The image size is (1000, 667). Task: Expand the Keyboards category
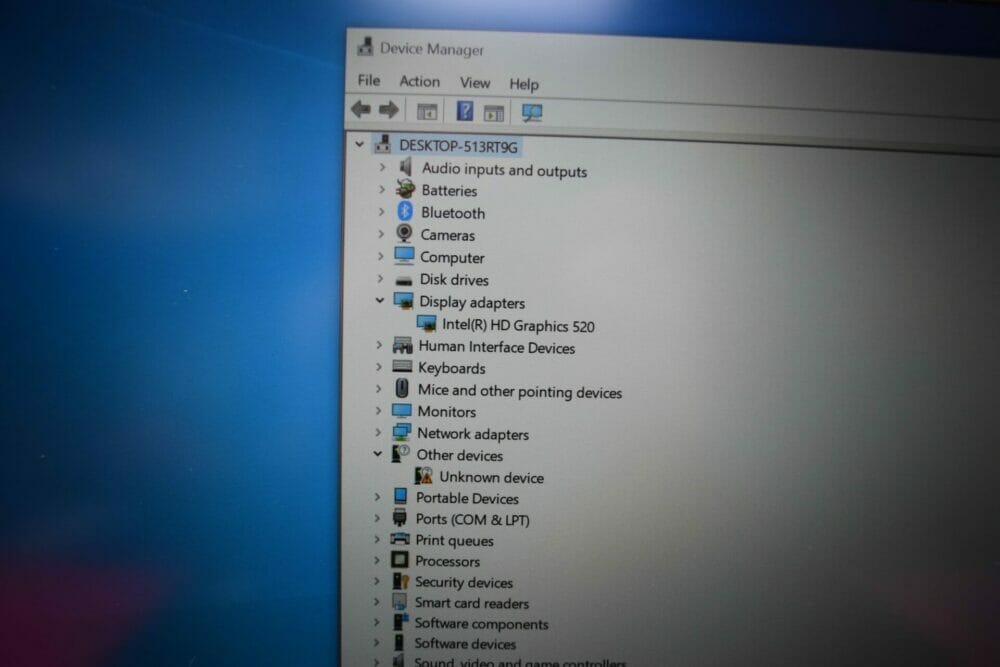[379, 367]
